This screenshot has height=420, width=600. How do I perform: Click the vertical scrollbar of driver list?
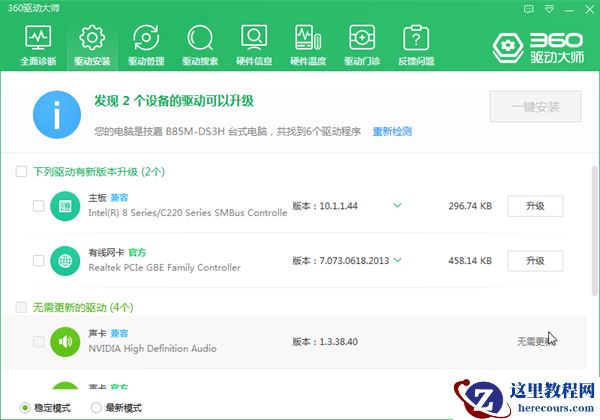[595, 231]
